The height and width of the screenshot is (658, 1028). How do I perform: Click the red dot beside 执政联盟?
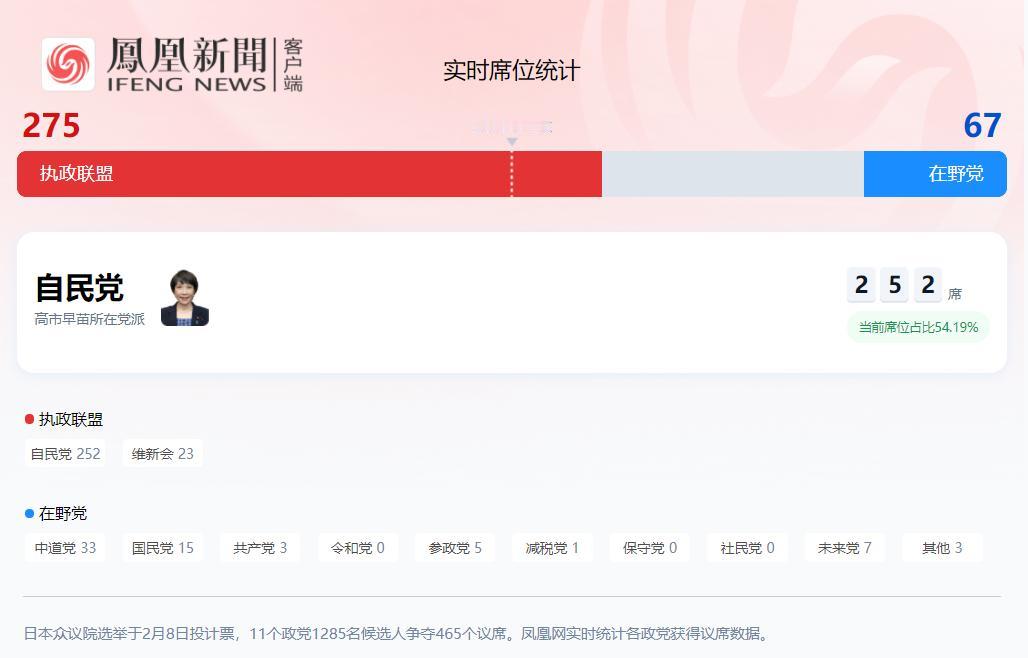pos(27,419)
